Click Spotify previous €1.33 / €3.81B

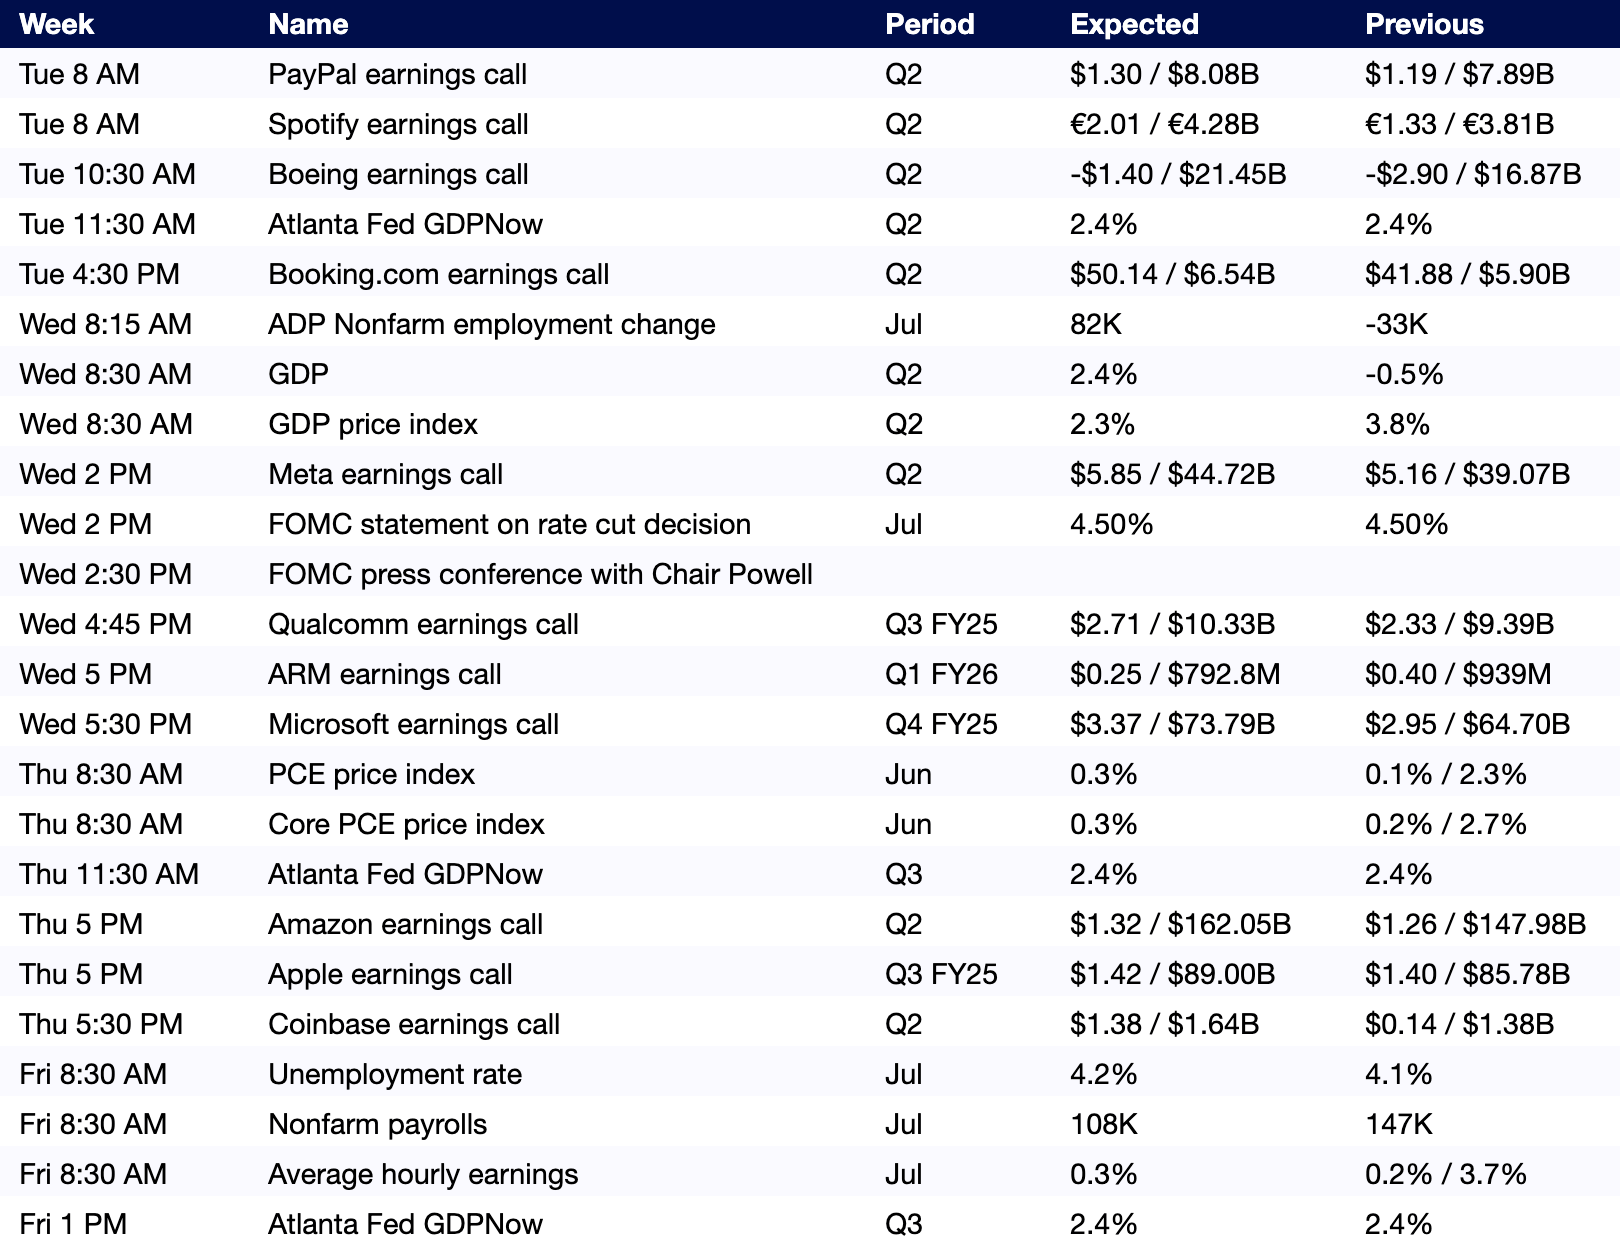[x=1459, y=124]
